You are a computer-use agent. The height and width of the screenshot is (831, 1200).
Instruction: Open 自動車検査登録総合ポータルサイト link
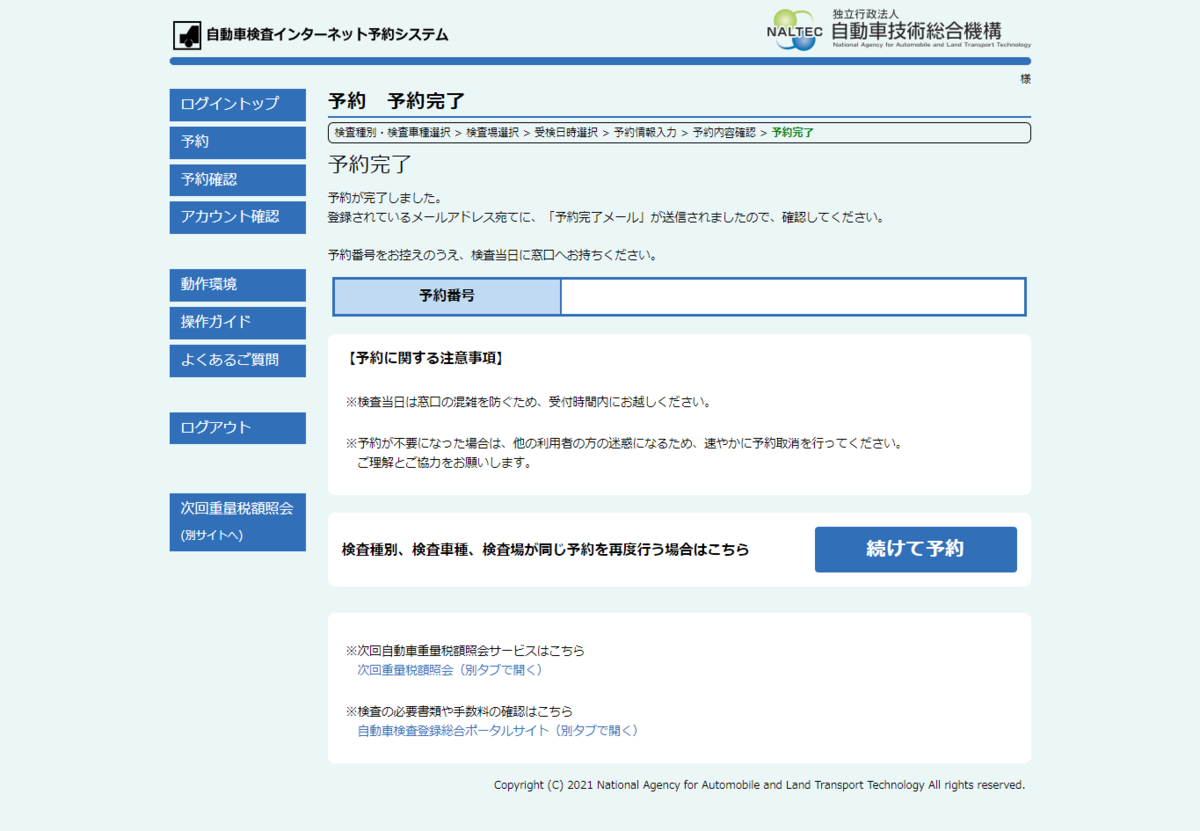[497, 731]
